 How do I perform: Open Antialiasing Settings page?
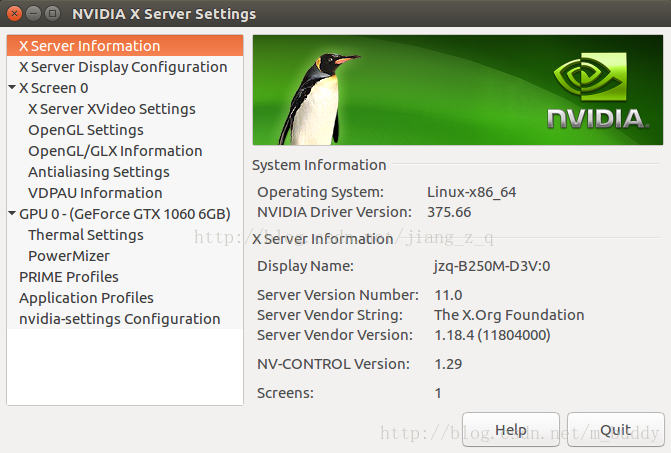[99, 172]
